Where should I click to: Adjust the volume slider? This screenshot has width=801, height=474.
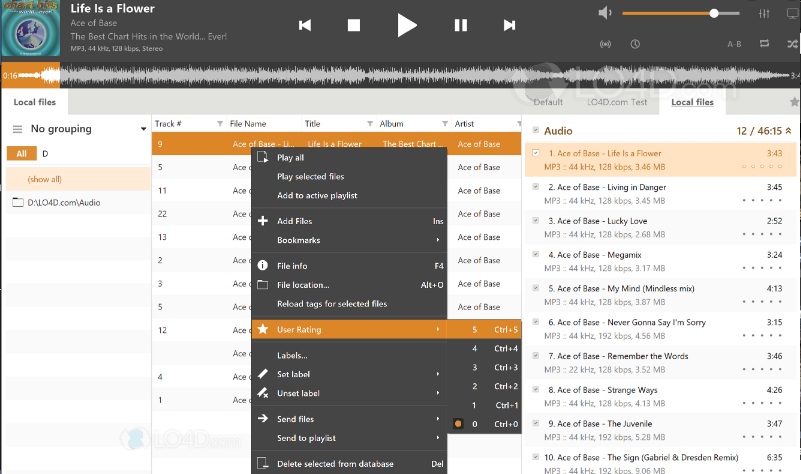pos(680,13)
